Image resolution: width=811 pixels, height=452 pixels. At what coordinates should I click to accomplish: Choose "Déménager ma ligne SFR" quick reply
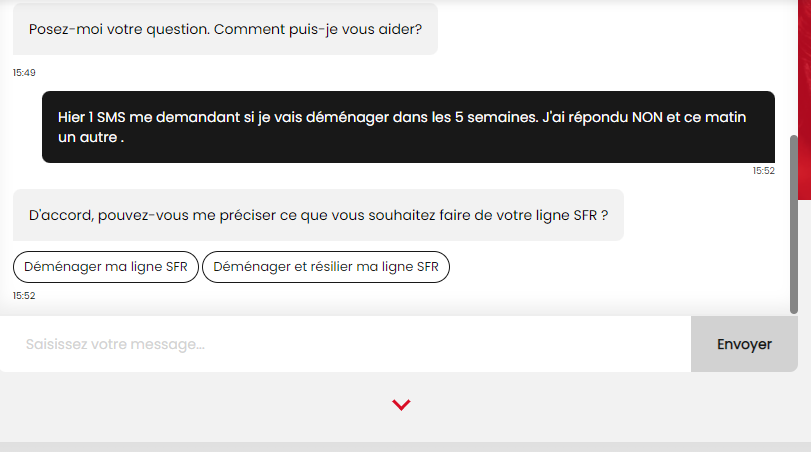(x=106, y=267)
